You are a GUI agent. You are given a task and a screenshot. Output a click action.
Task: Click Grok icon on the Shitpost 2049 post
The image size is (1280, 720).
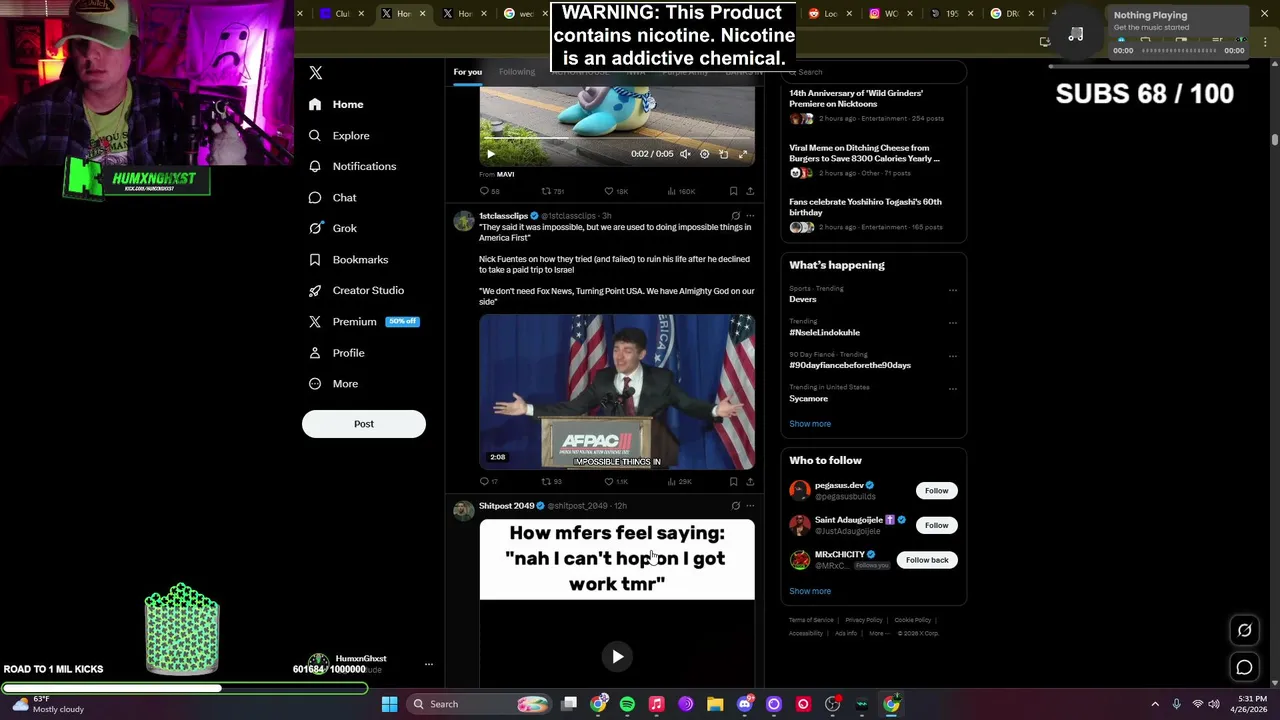735,506
